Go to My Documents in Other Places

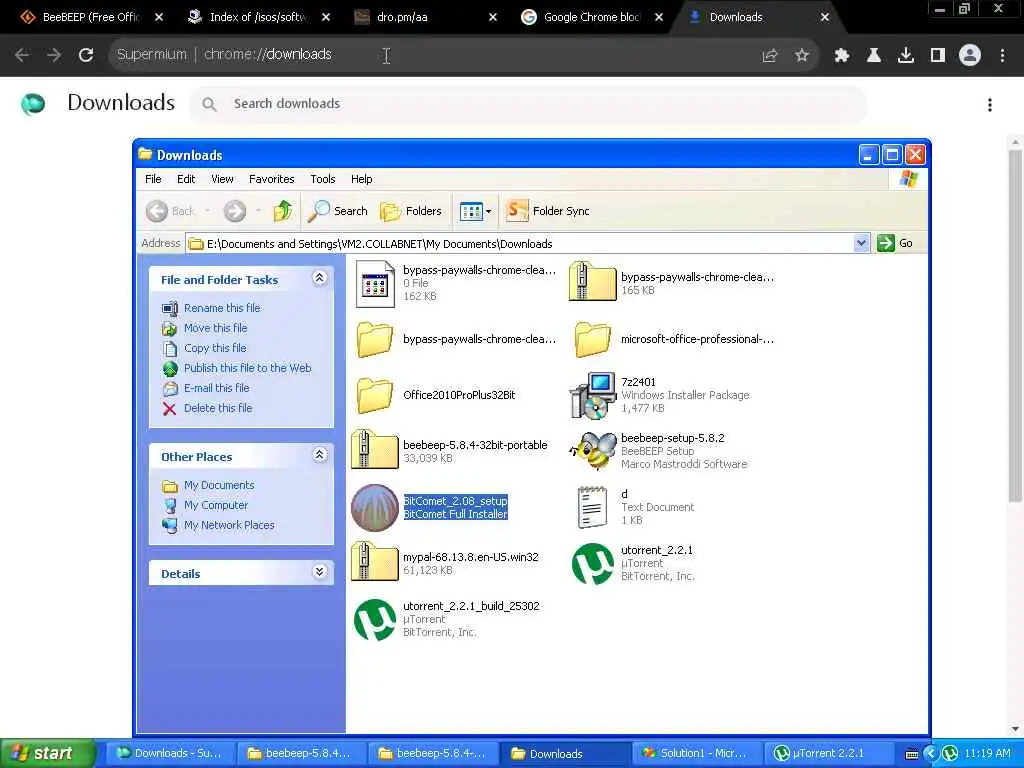[x=219, y=485]
